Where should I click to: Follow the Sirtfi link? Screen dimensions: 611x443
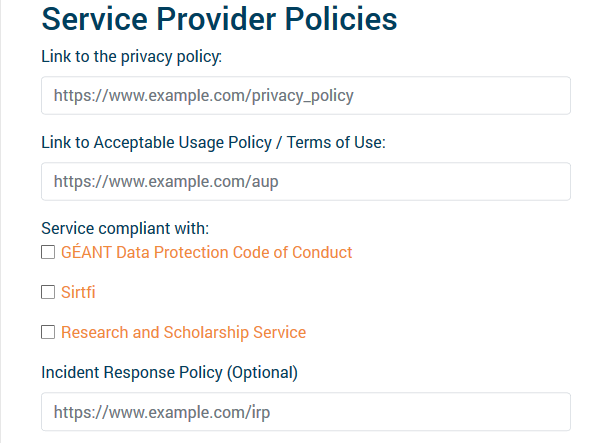78,293
